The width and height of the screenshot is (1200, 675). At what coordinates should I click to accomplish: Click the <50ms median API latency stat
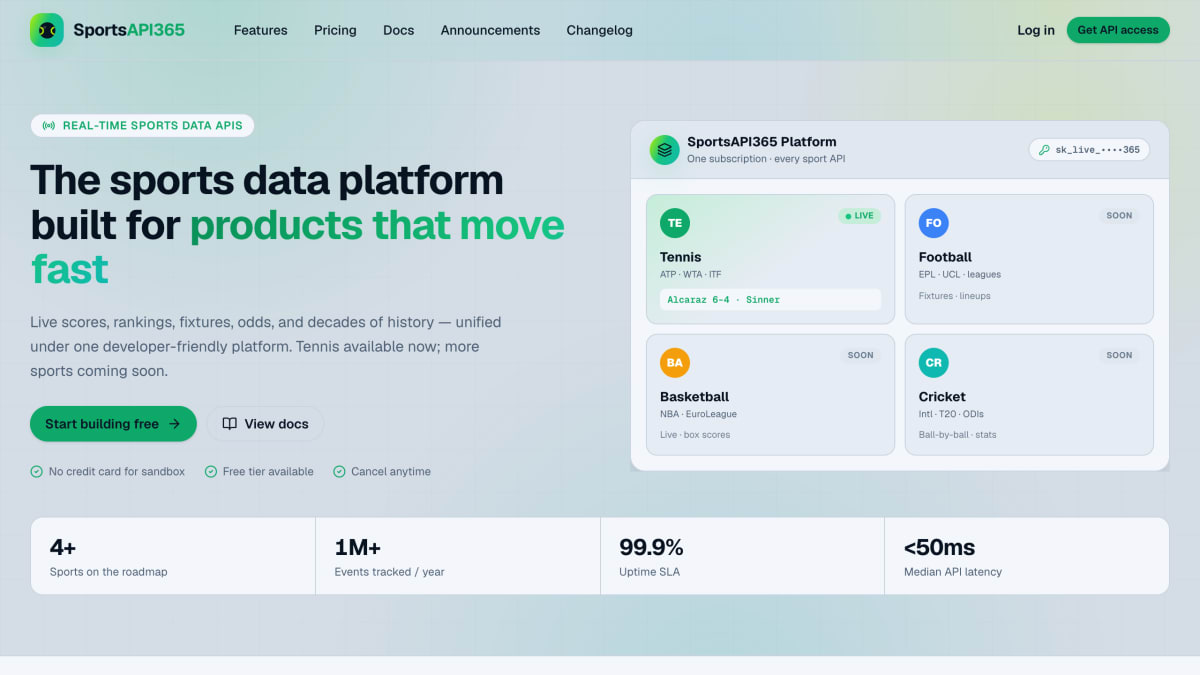pyautogui.click(x=1026, y=556)
